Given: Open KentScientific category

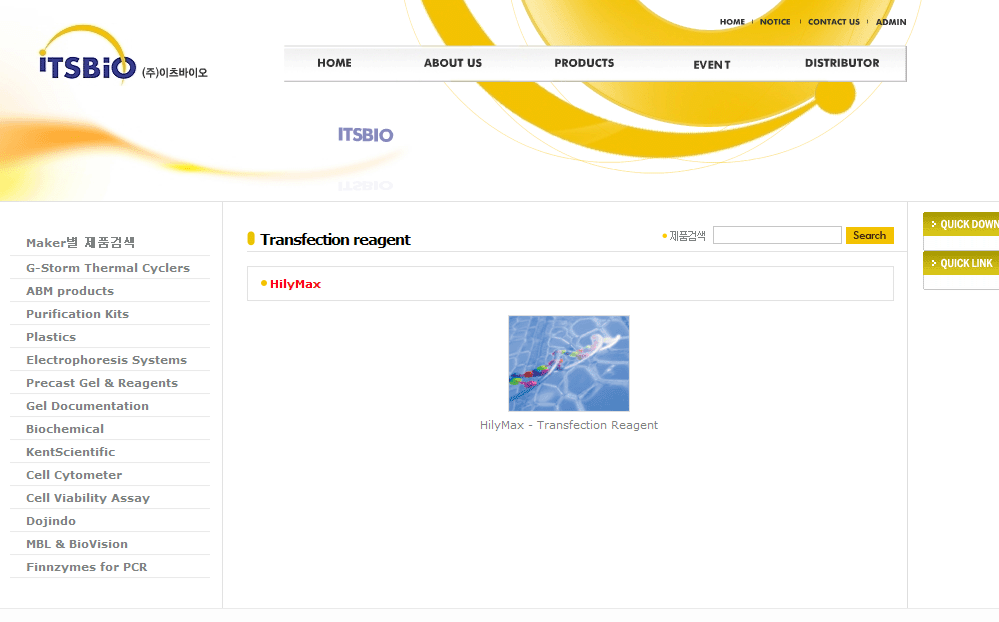Looking at the screenshot, I should coord(71,452).
